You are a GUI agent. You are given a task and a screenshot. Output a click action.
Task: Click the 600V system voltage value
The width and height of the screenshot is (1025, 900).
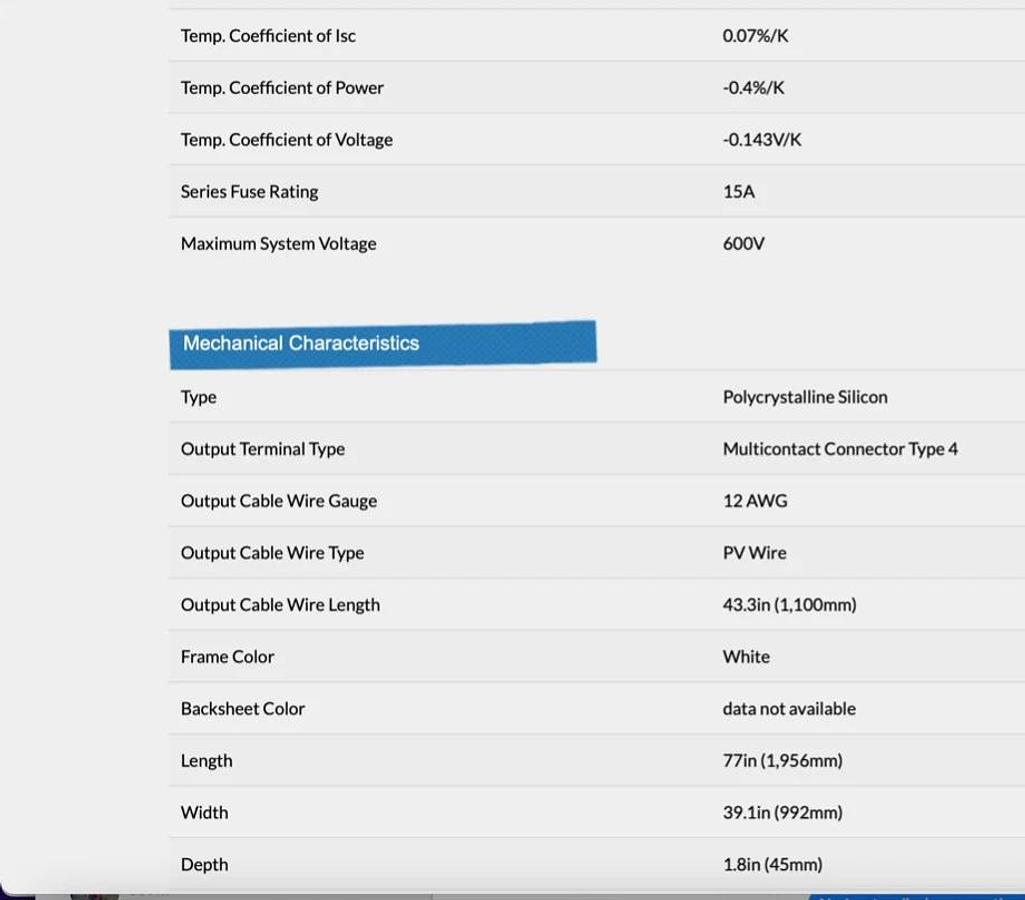pyautogui.click(x=743, y=244)
